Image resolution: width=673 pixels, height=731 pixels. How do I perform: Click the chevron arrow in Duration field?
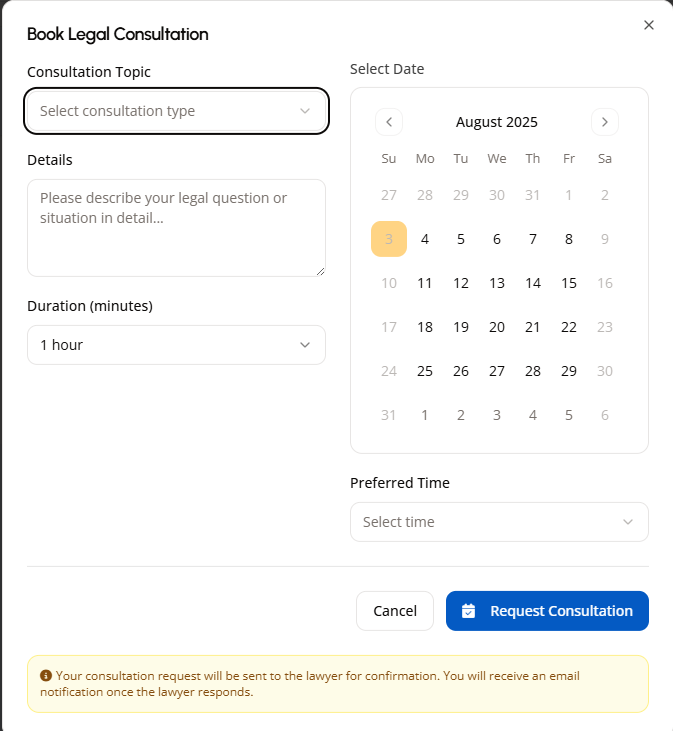pos(305,345)
